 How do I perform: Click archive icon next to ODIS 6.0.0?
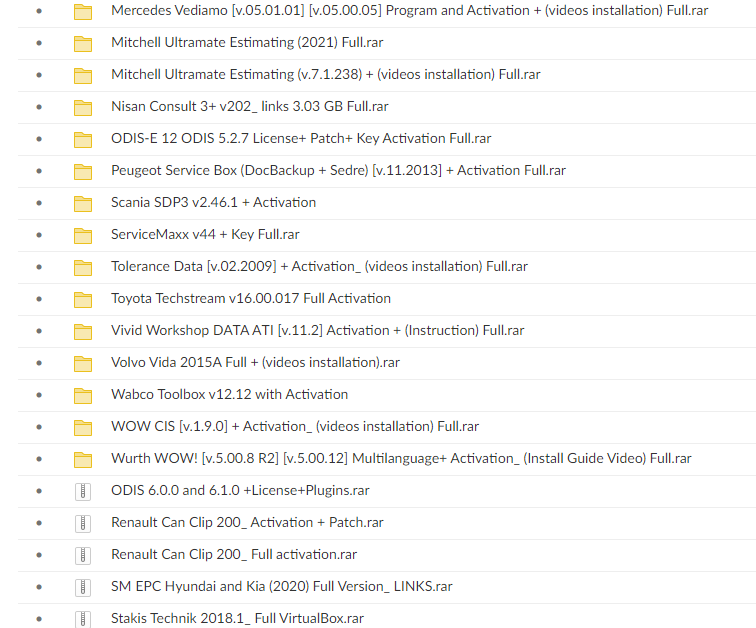click(83, 491)
